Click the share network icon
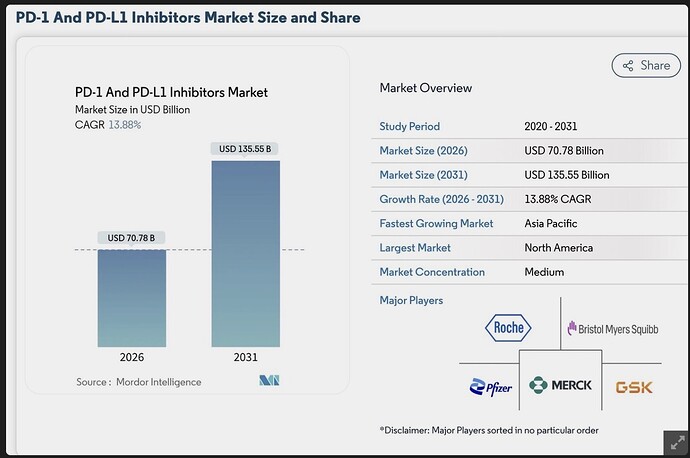Screen dimensions: 690x458 point(628,66)
